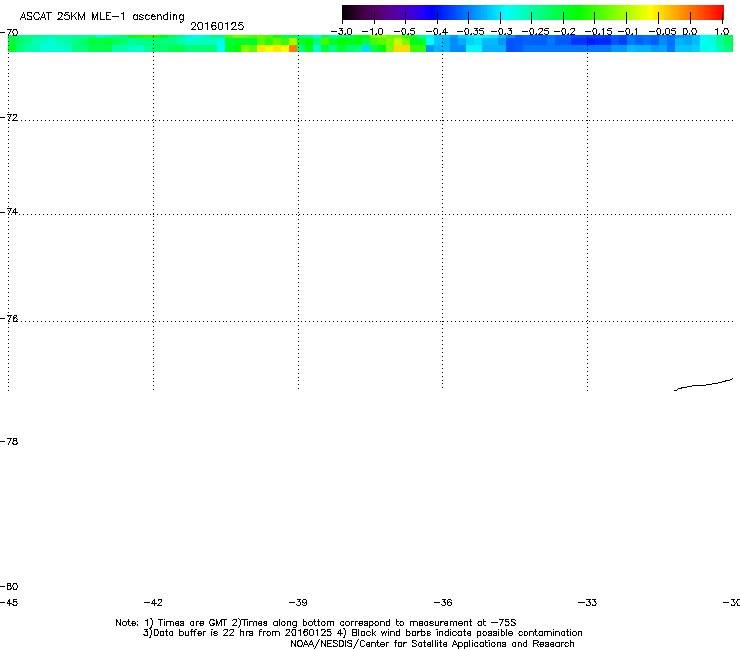Select the -33 longitude label
Image resolution: width=740 pixels, height=650 pixels.
click(x=588, y=602)
